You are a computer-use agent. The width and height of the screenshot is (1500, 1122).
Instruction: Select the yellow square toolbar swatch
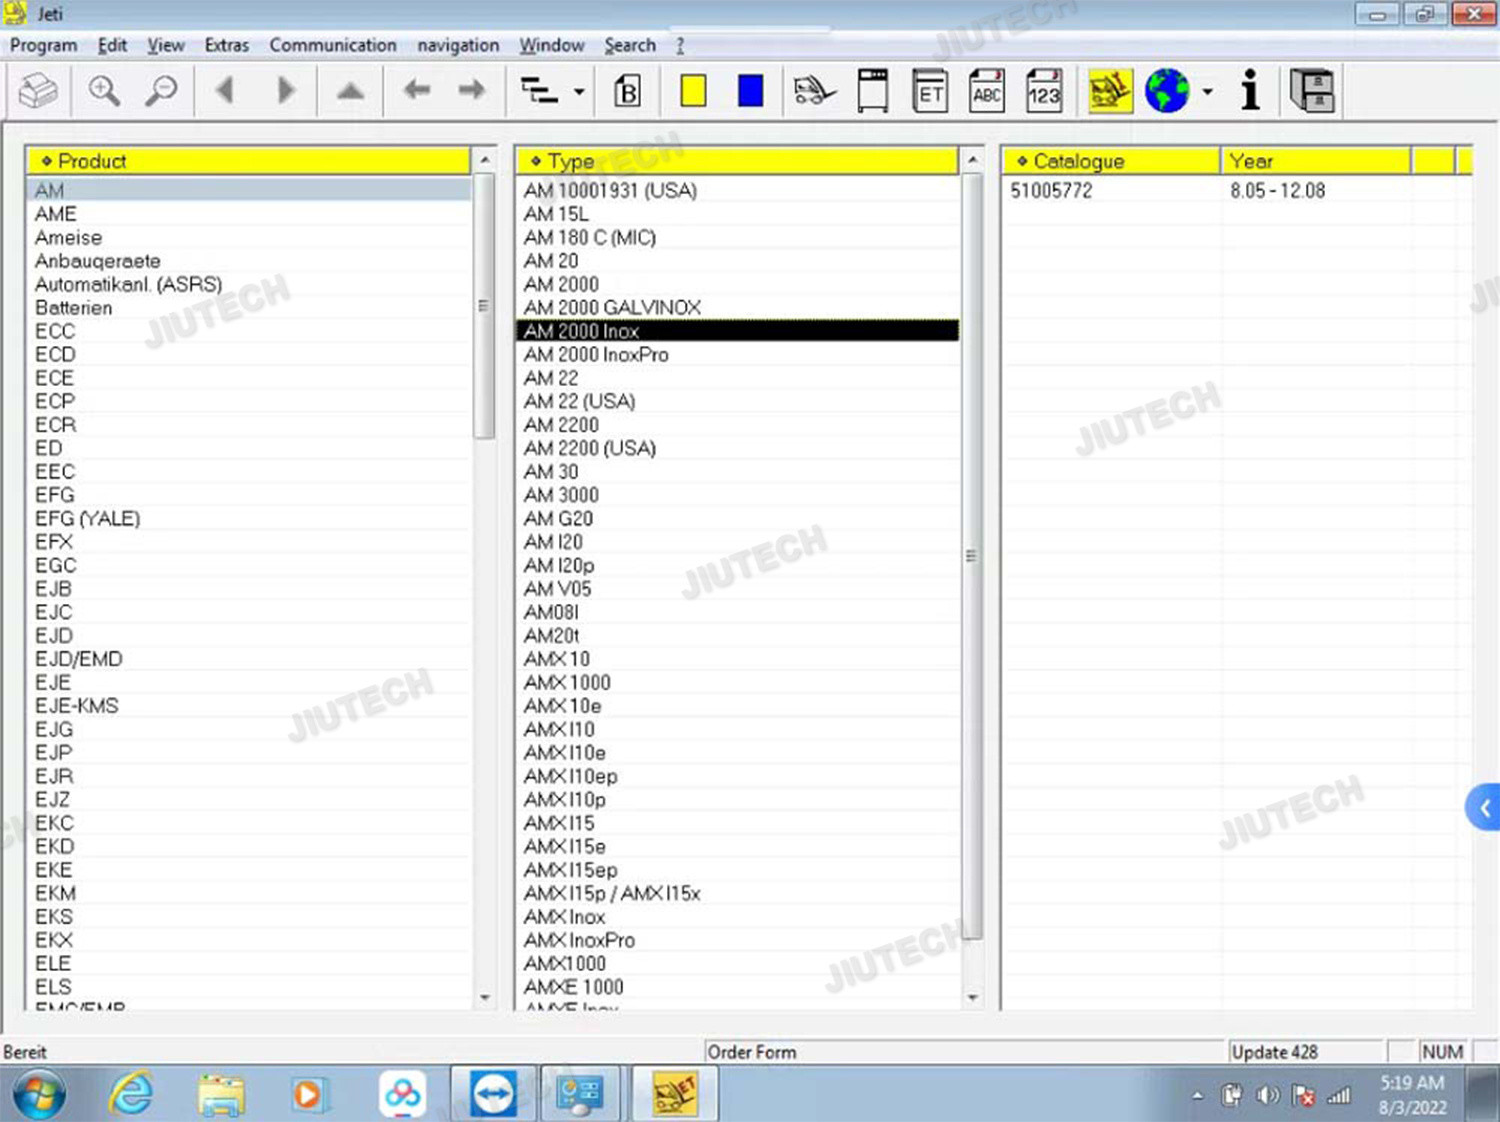[x=693, y=91]
